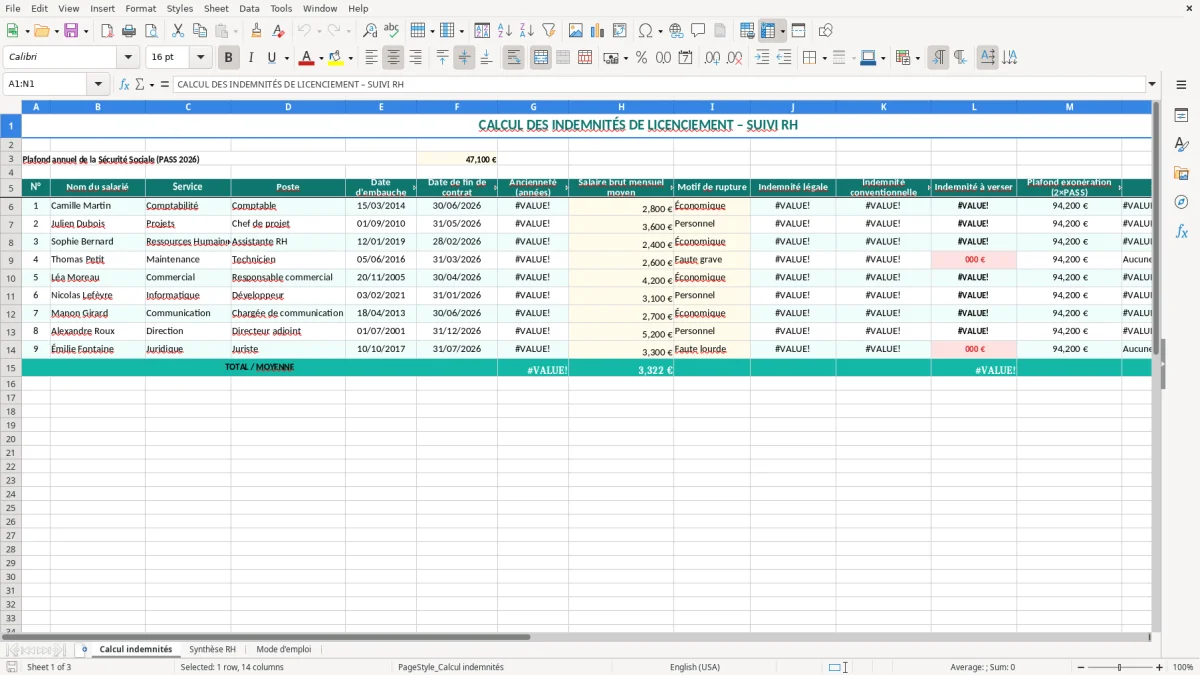Image resolution: width=1200 pixels, height=675 pixels.
Task: Toggle Merge and Center Cells
Action: coord(541,58)
